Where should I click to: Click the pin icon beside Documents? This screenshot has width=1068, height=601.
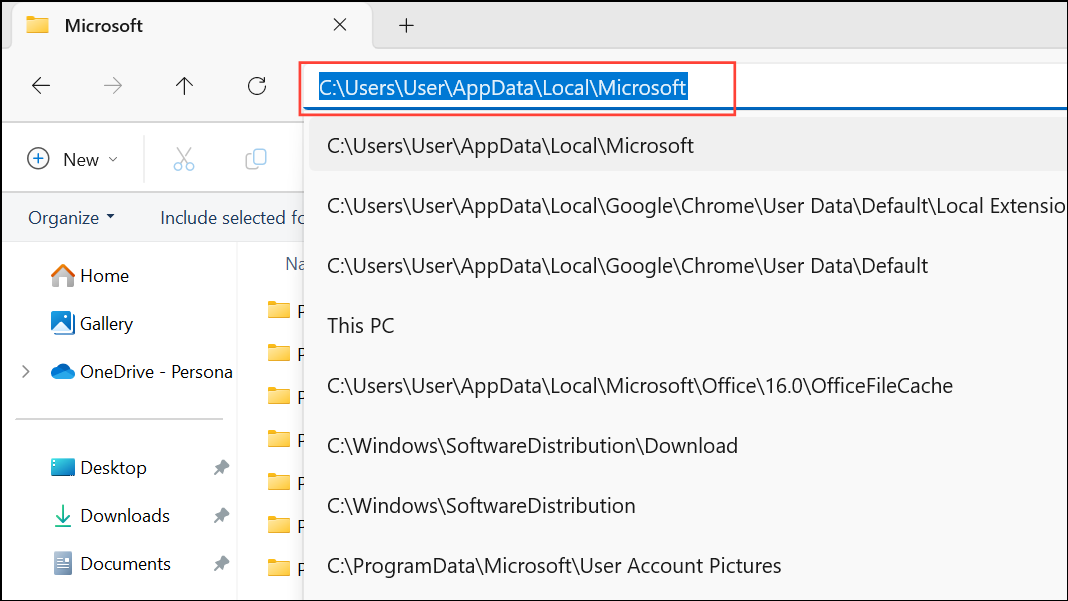[x=221, y=564]
